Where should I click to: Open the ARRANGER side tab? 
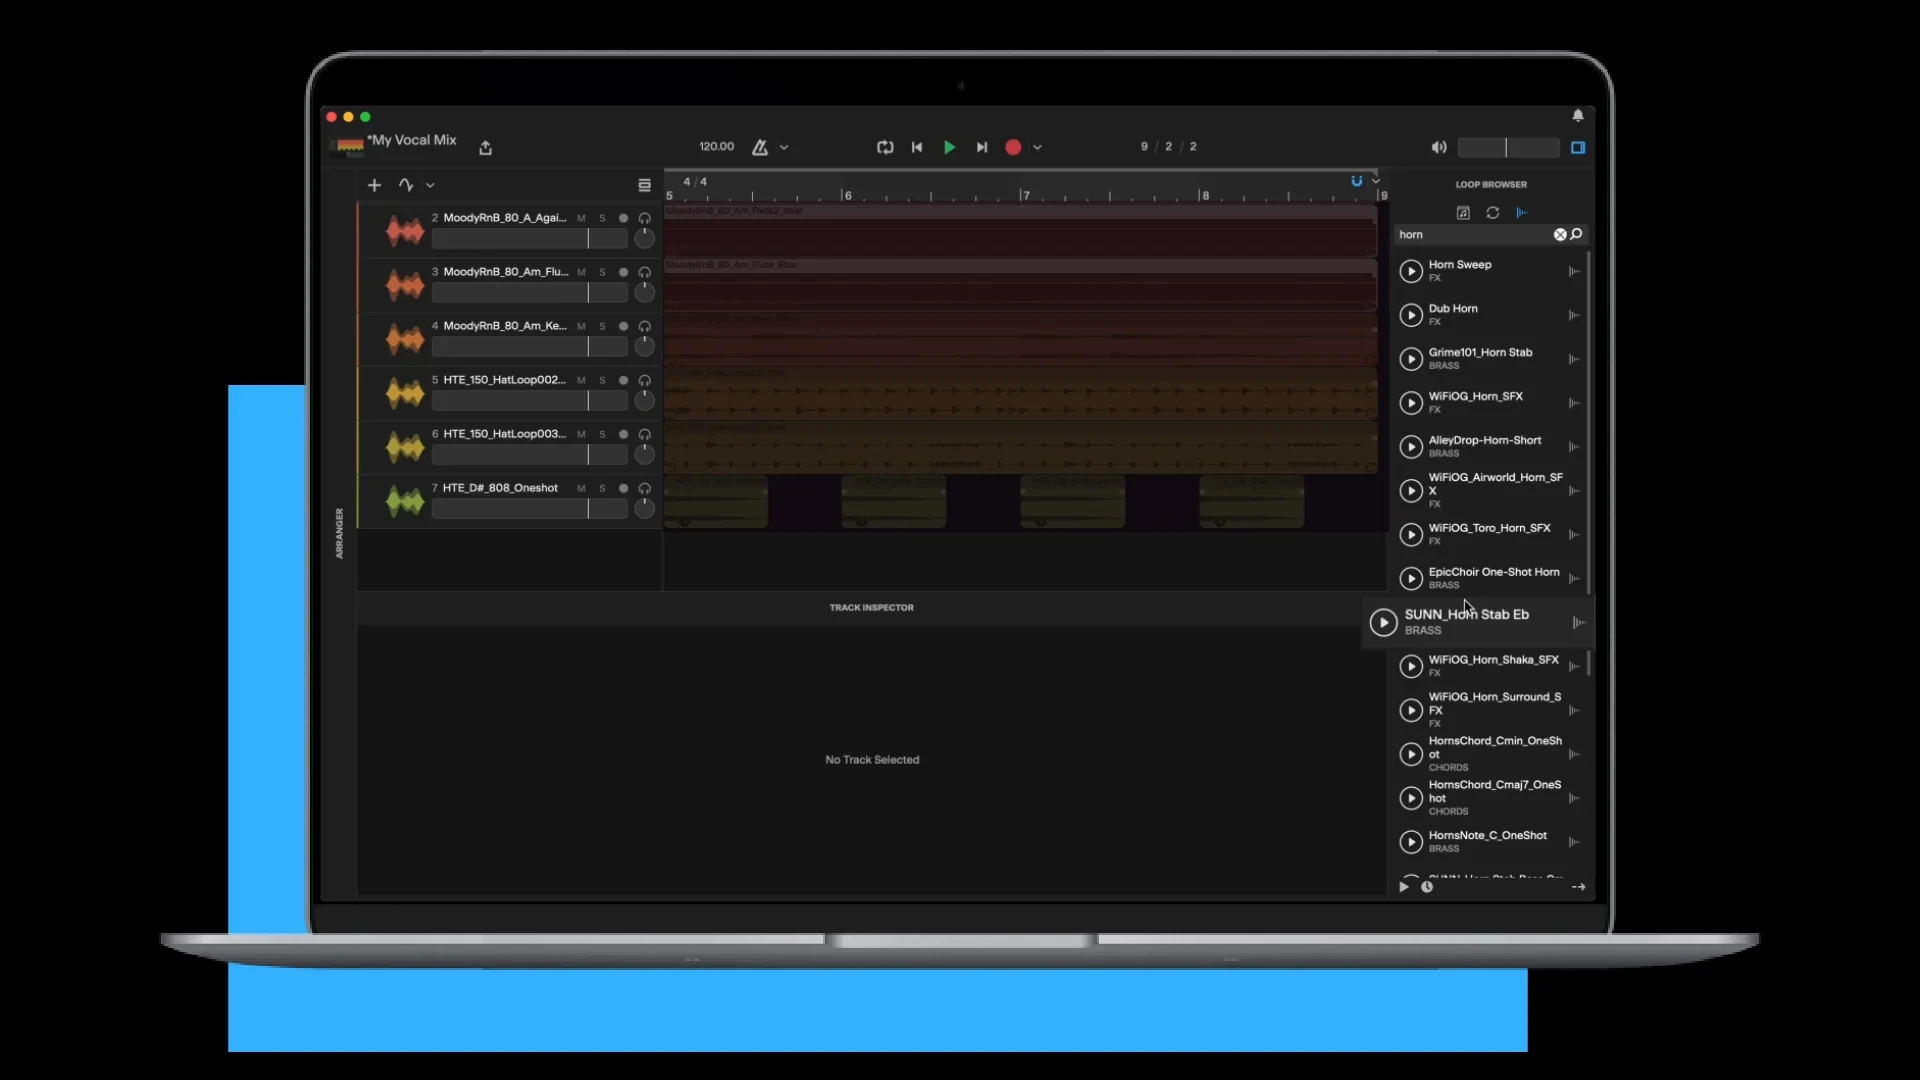tap(339, 533)
